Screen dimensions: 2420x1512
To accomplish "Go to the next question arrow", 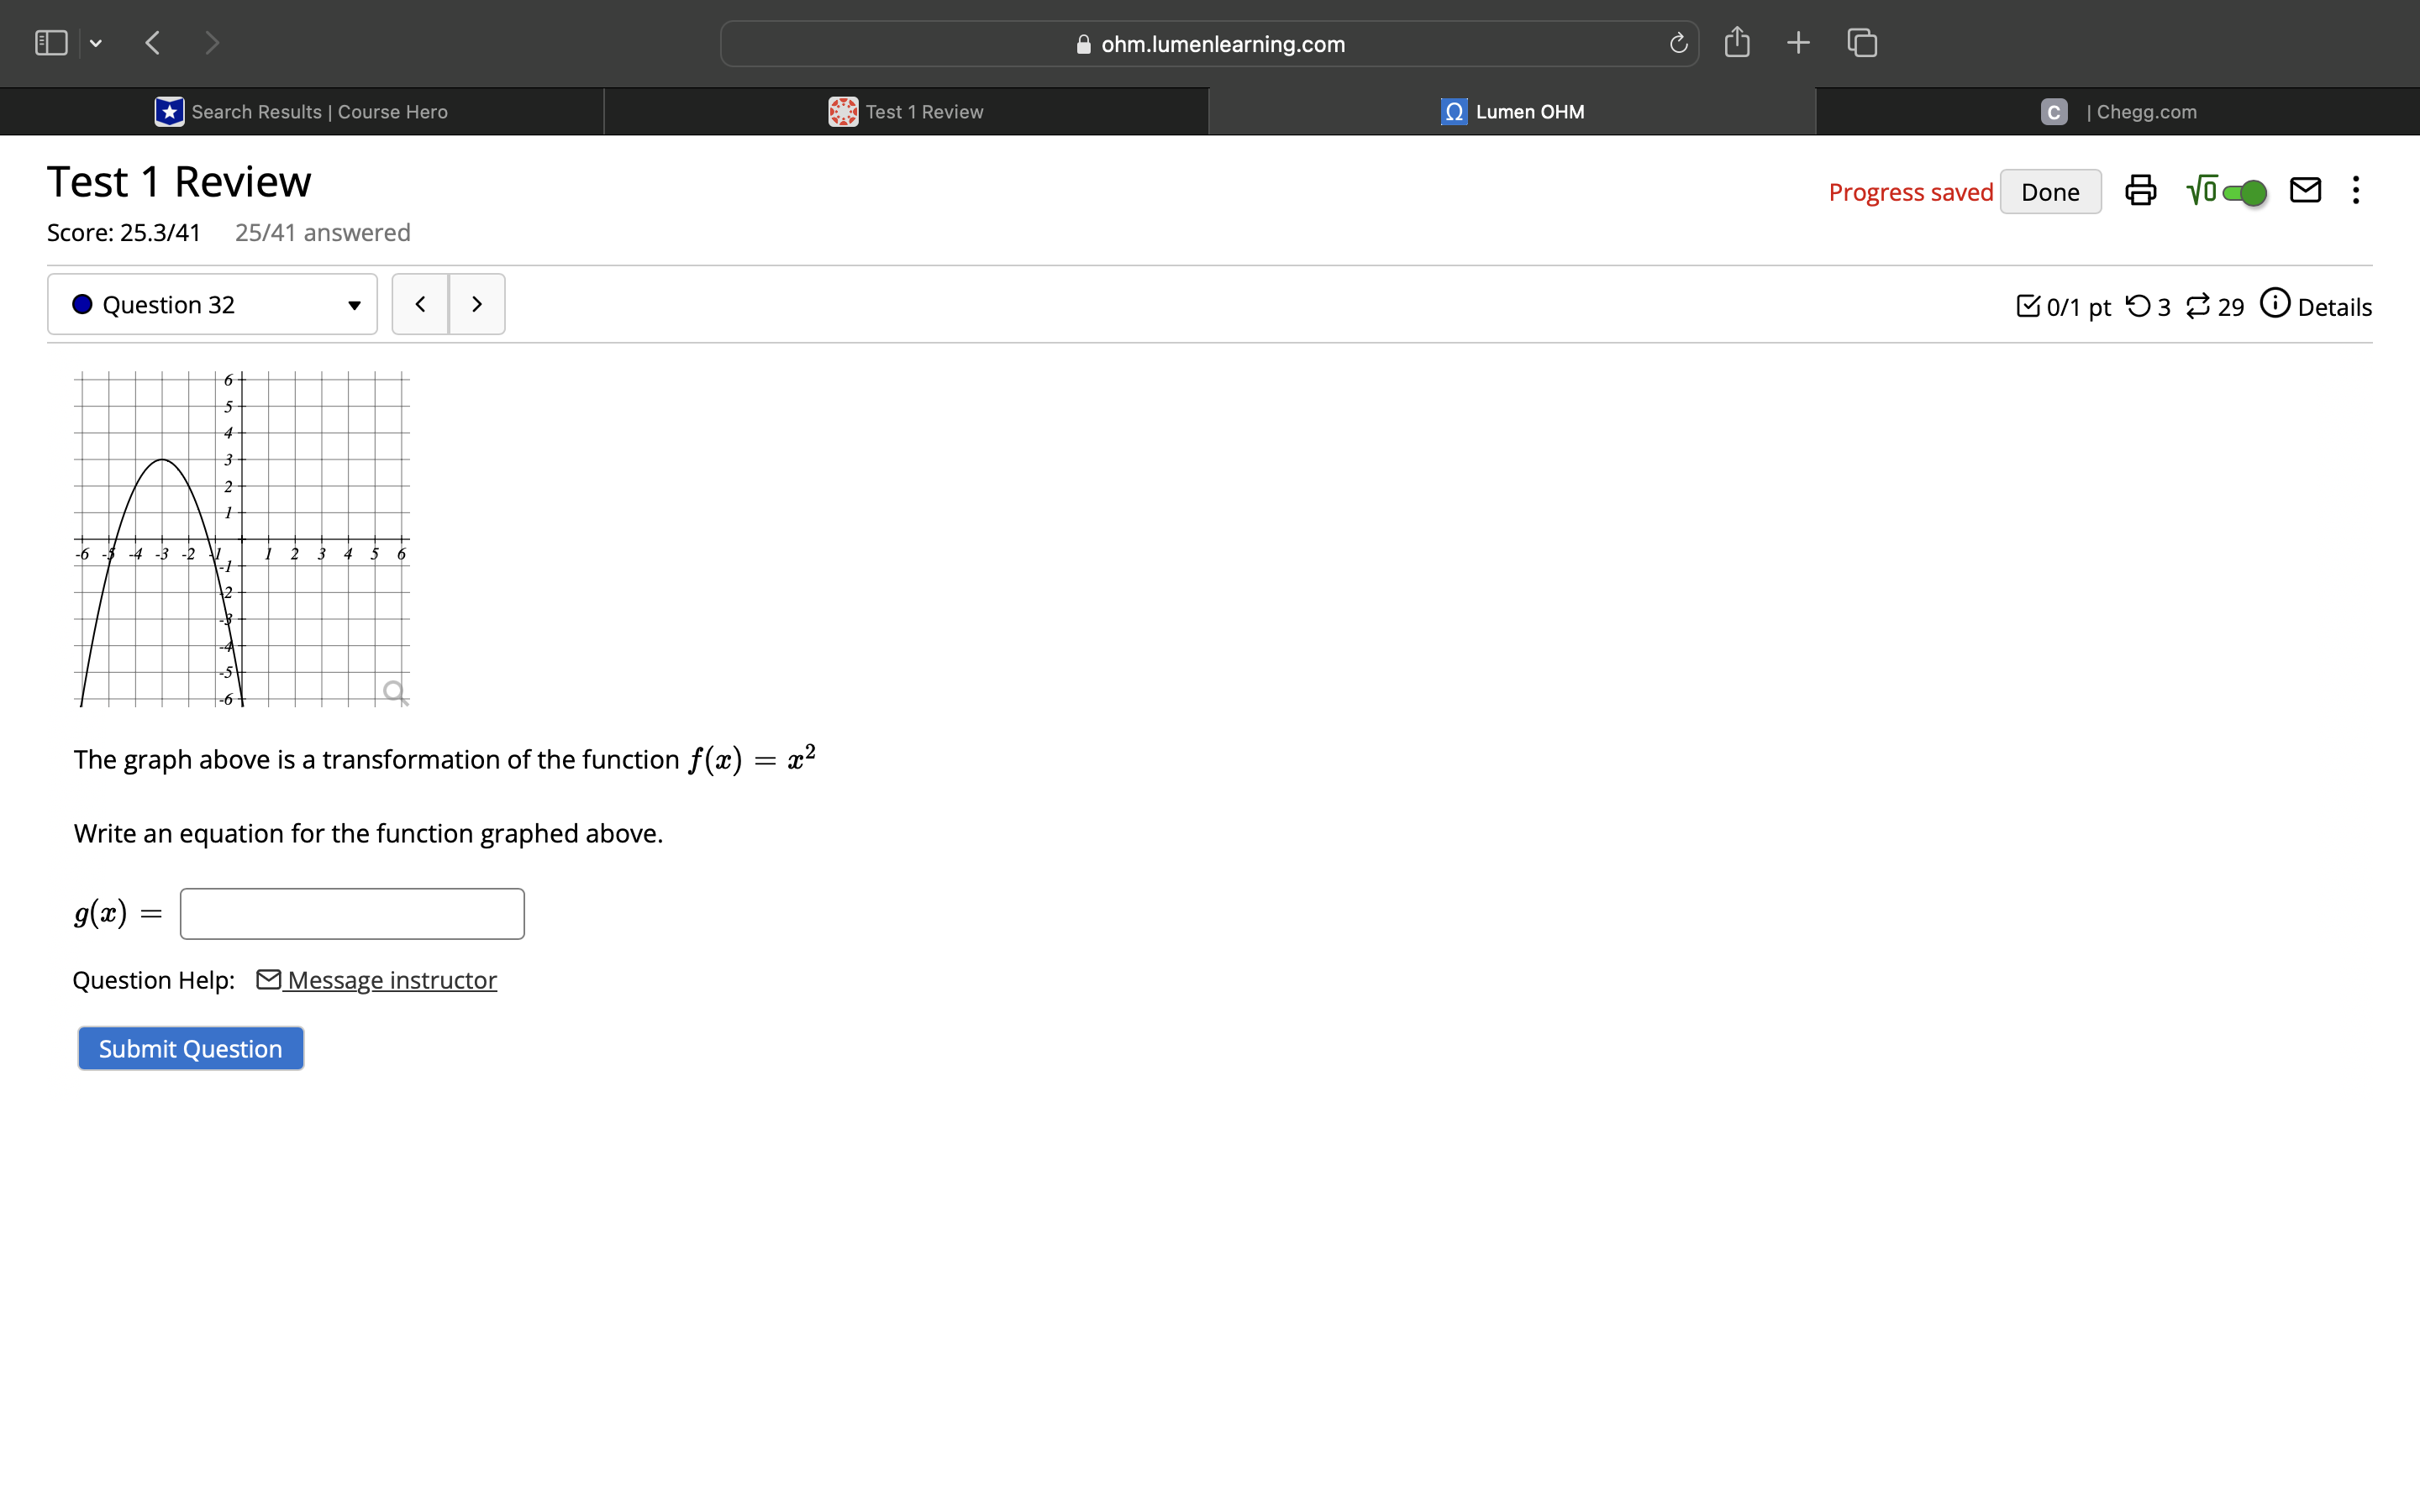I will (x=477, y=304).
